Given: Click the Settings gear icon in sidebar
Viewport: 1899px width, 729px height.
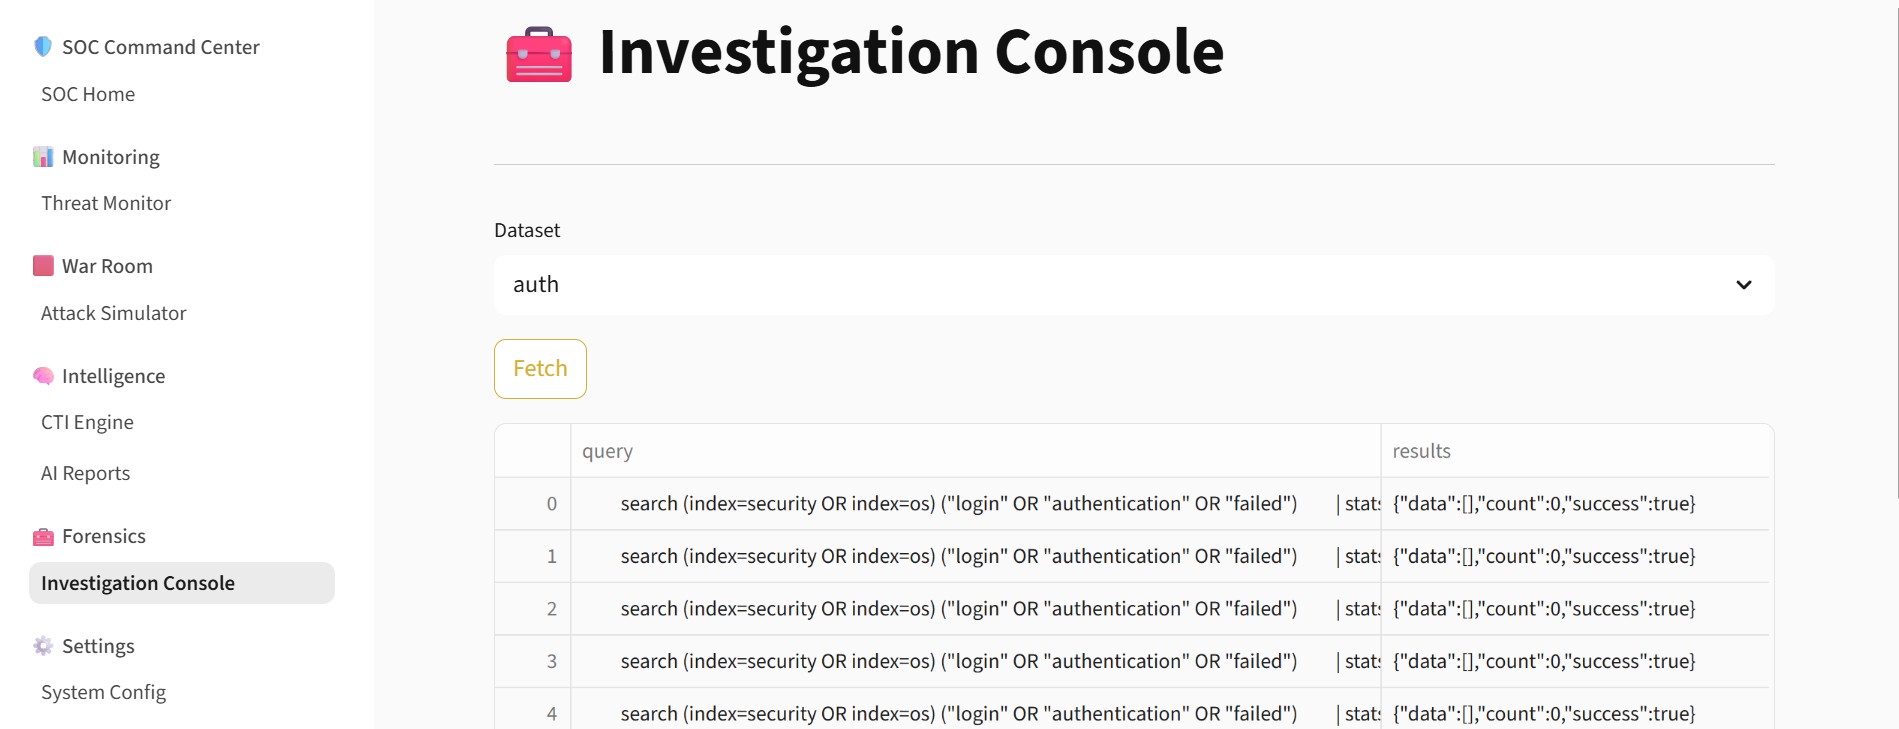Looking at the screenshot, I should pyautogui.click(x=43, y=646).
